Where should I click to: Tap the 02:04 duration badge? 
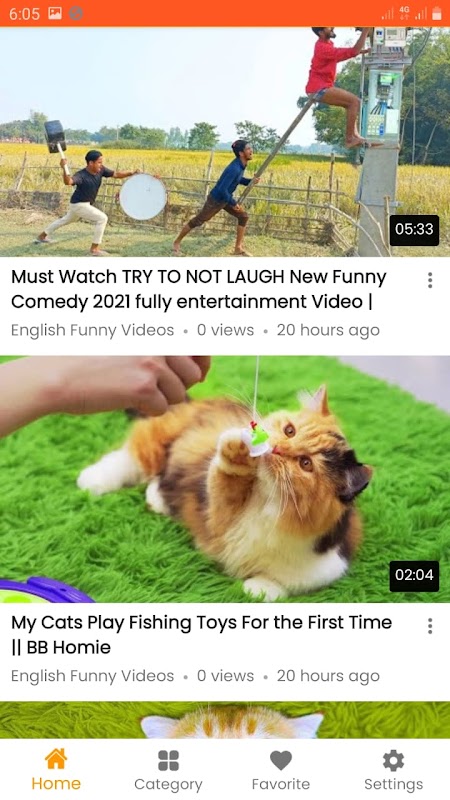(414, 575)
